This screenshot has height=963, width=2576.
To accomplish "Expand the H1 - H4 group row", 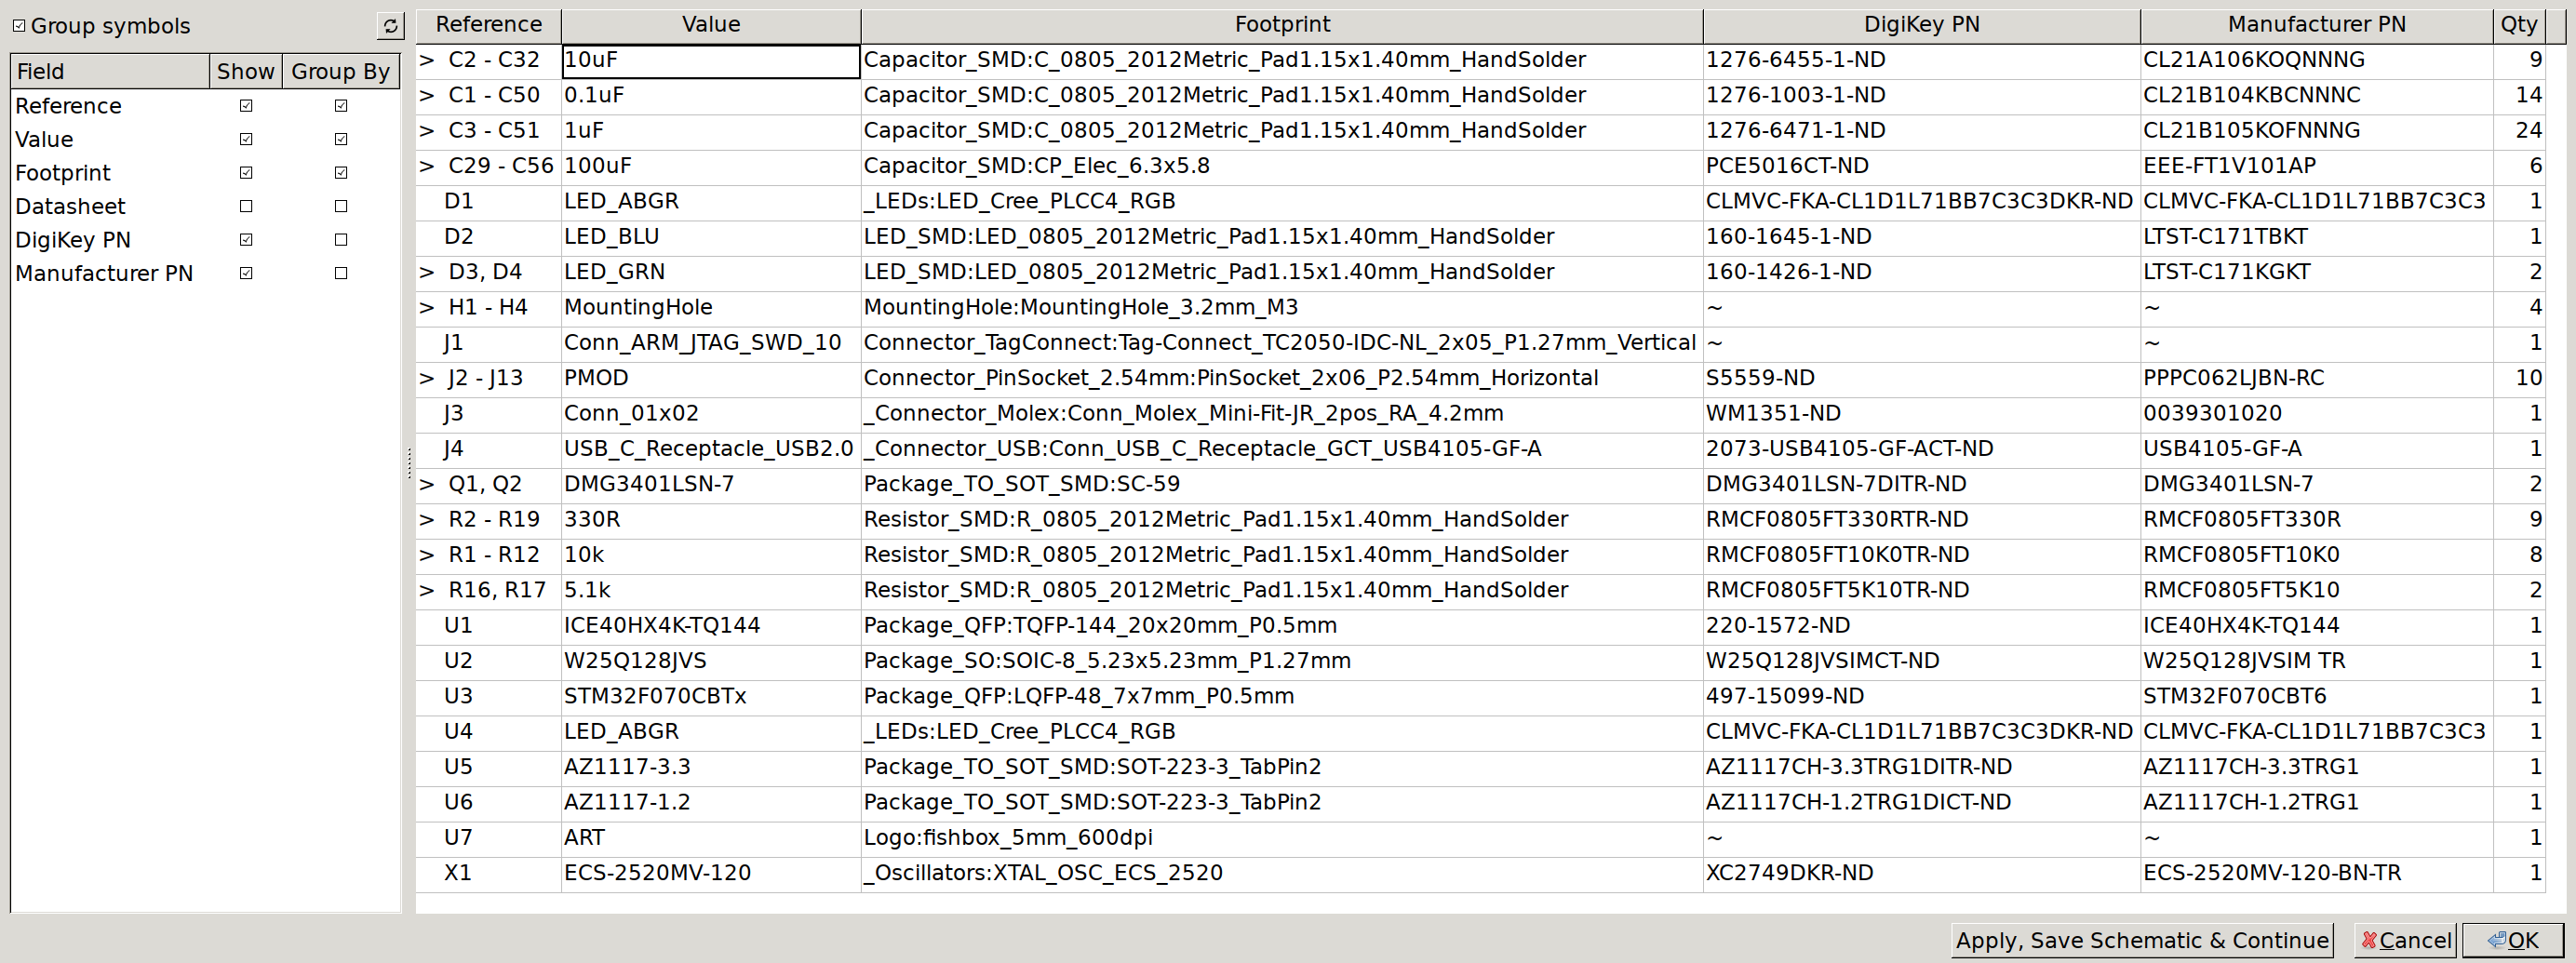I will coord(427,308).
